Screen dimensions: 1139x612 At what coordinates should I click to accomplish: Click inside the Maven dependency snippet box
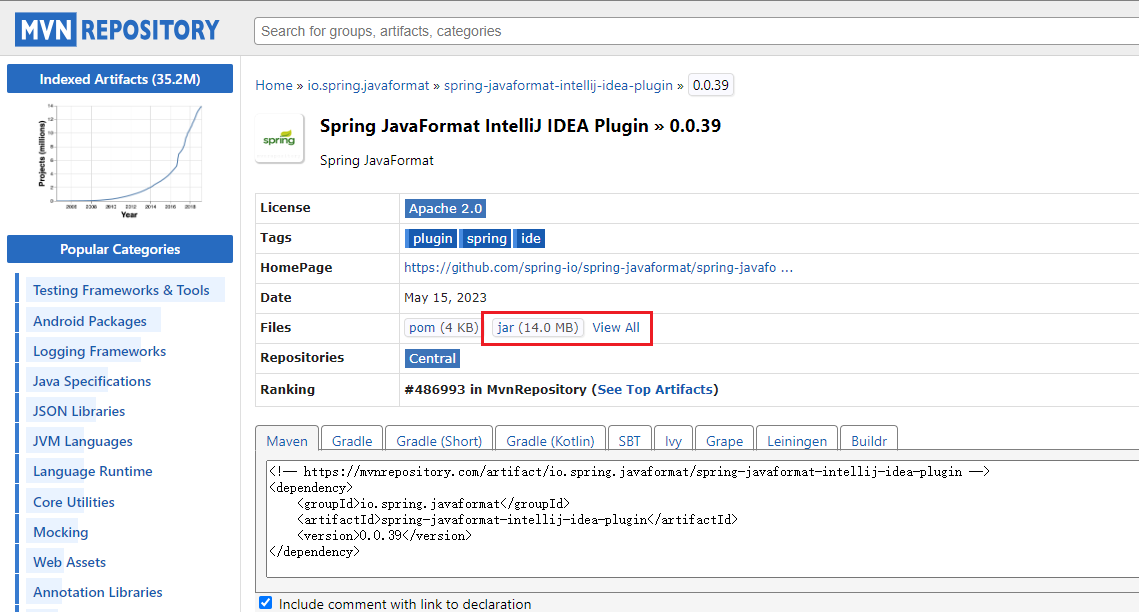click(x=702, y=518)
